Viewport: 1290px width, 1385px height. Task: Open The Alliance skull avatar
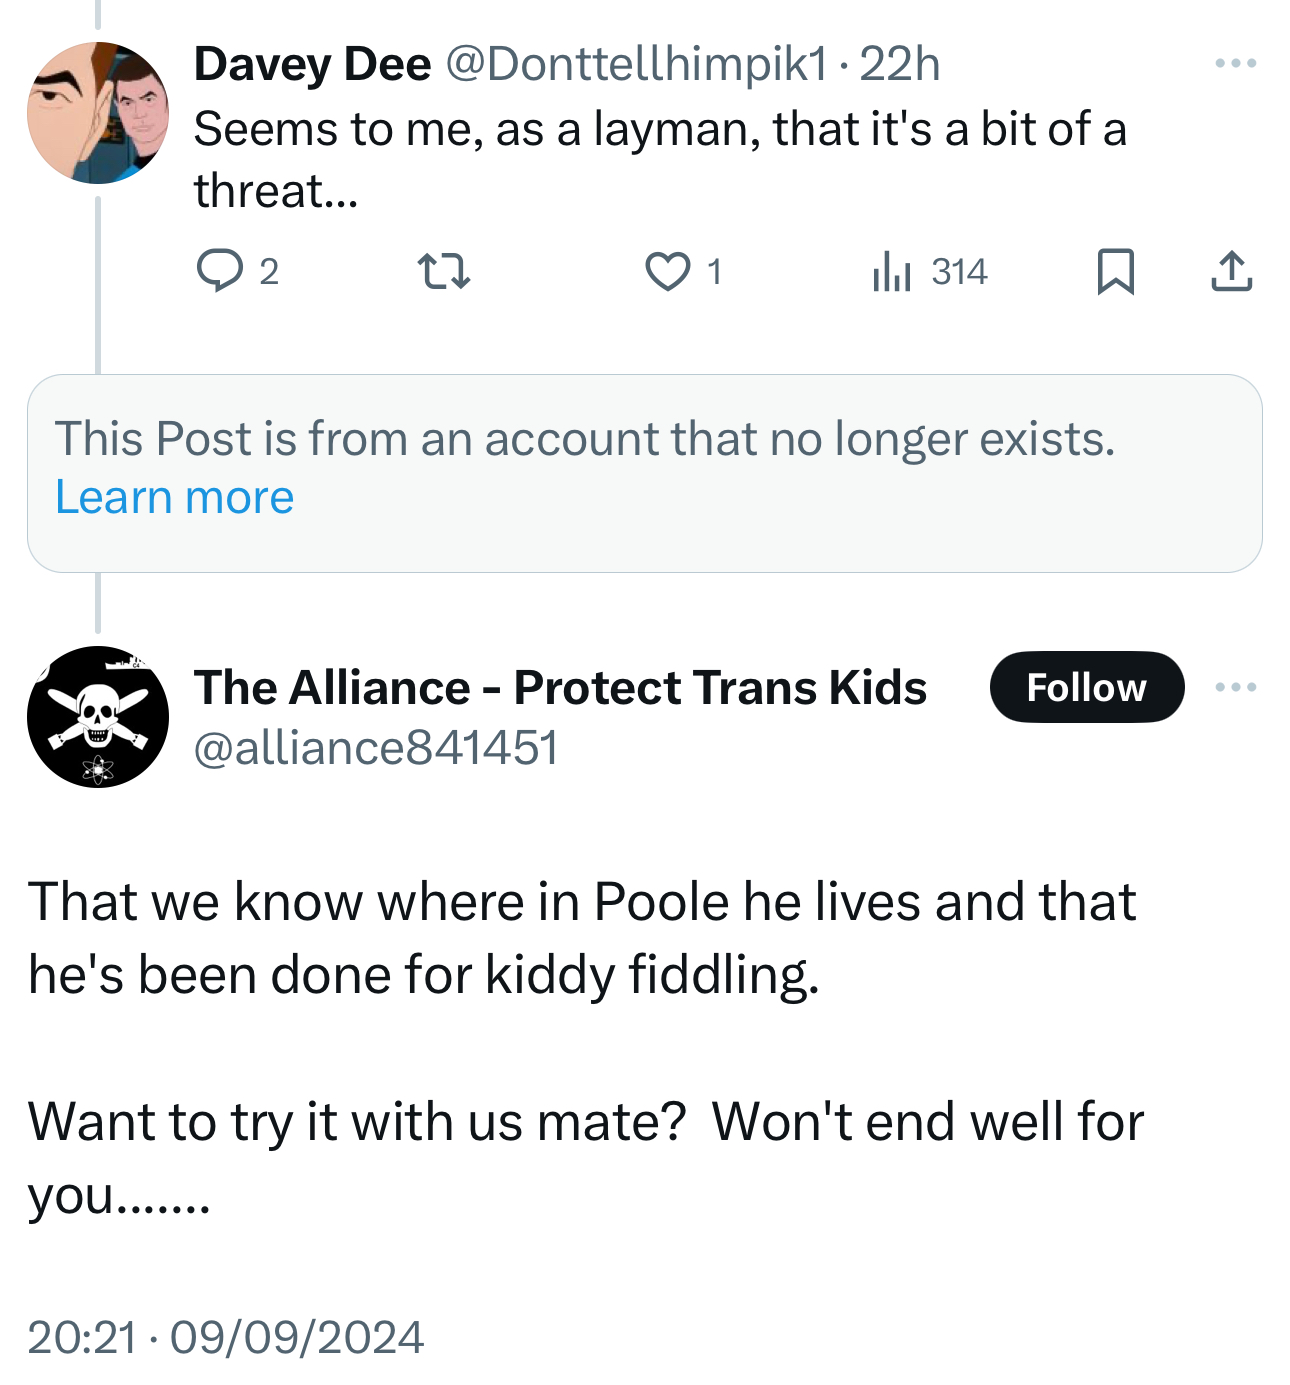click(x=98, y=716)
